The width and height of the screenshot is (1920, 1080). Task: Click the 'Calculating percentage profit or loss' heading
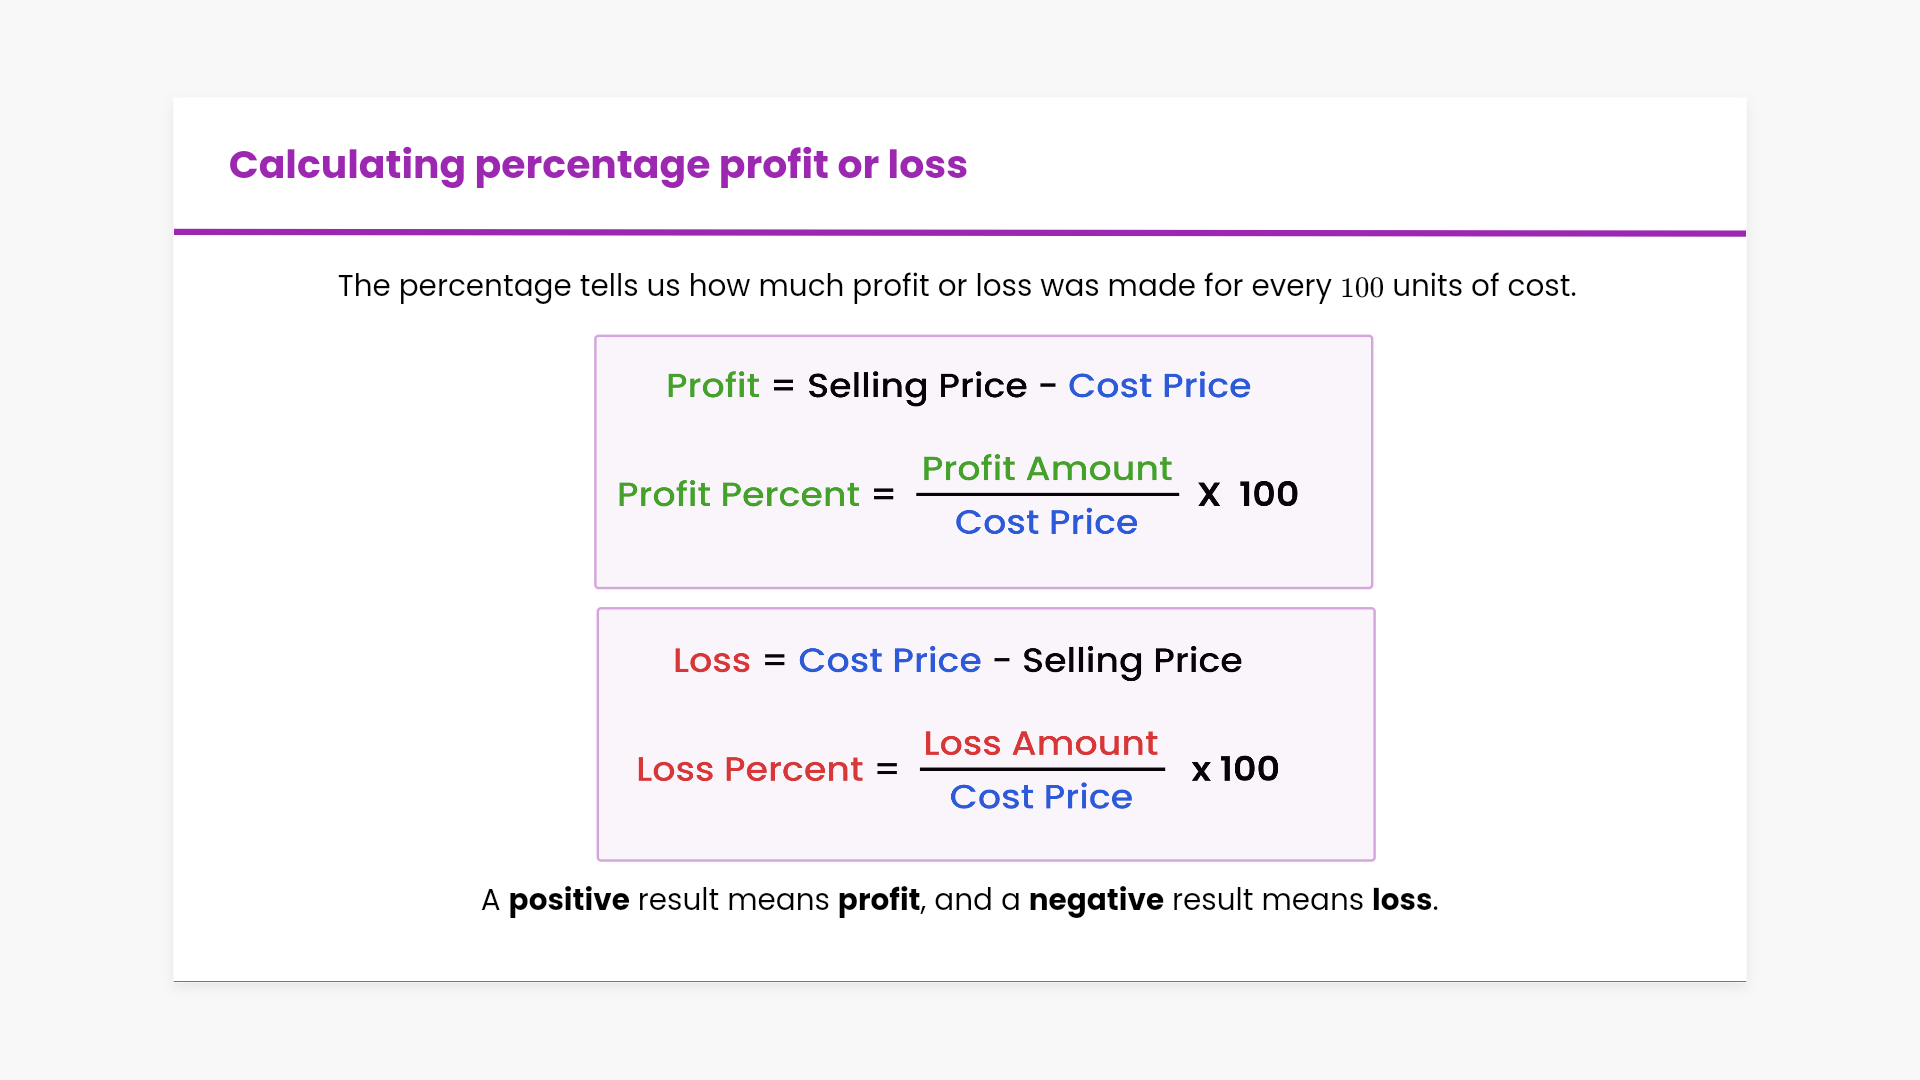pos(597,165)
